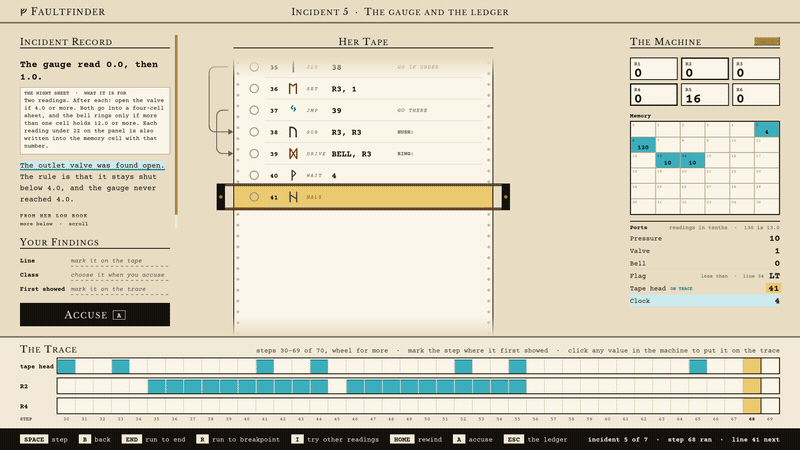This screenshot has height=450, width=800.
Task: Mark current step 68 on tape head trace
Action: coord(752,366)
